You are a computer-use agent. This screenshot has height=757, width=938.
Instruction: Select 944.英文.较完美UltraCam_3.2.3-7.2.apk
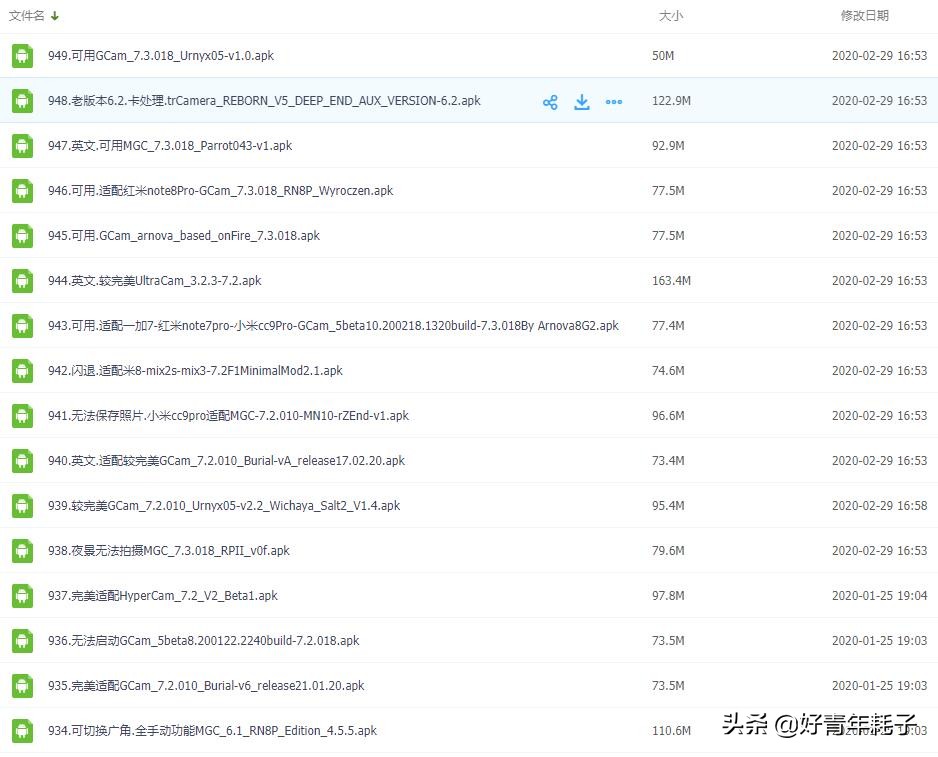(155, 281)
